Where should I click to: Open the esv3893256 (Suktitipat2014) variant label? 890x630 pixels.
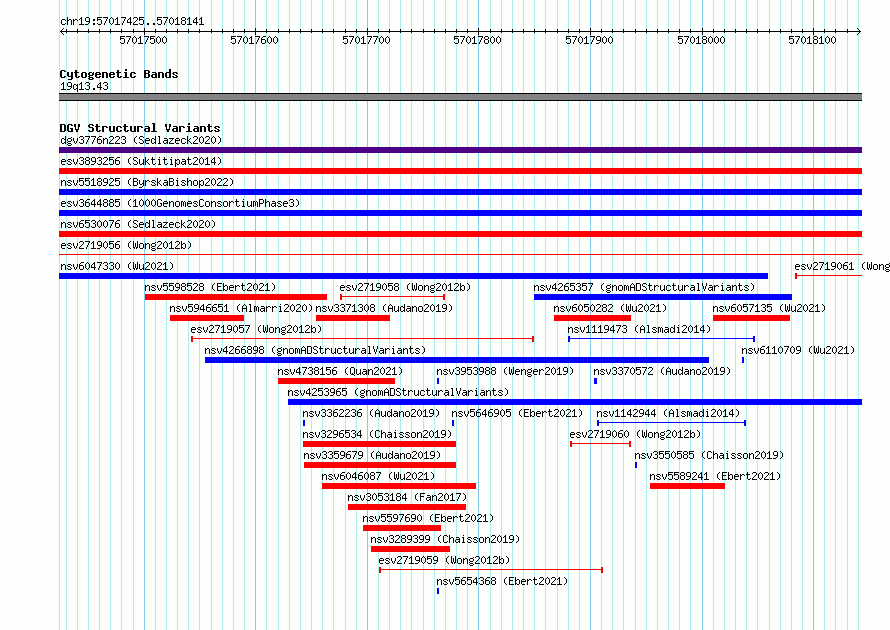141,161
